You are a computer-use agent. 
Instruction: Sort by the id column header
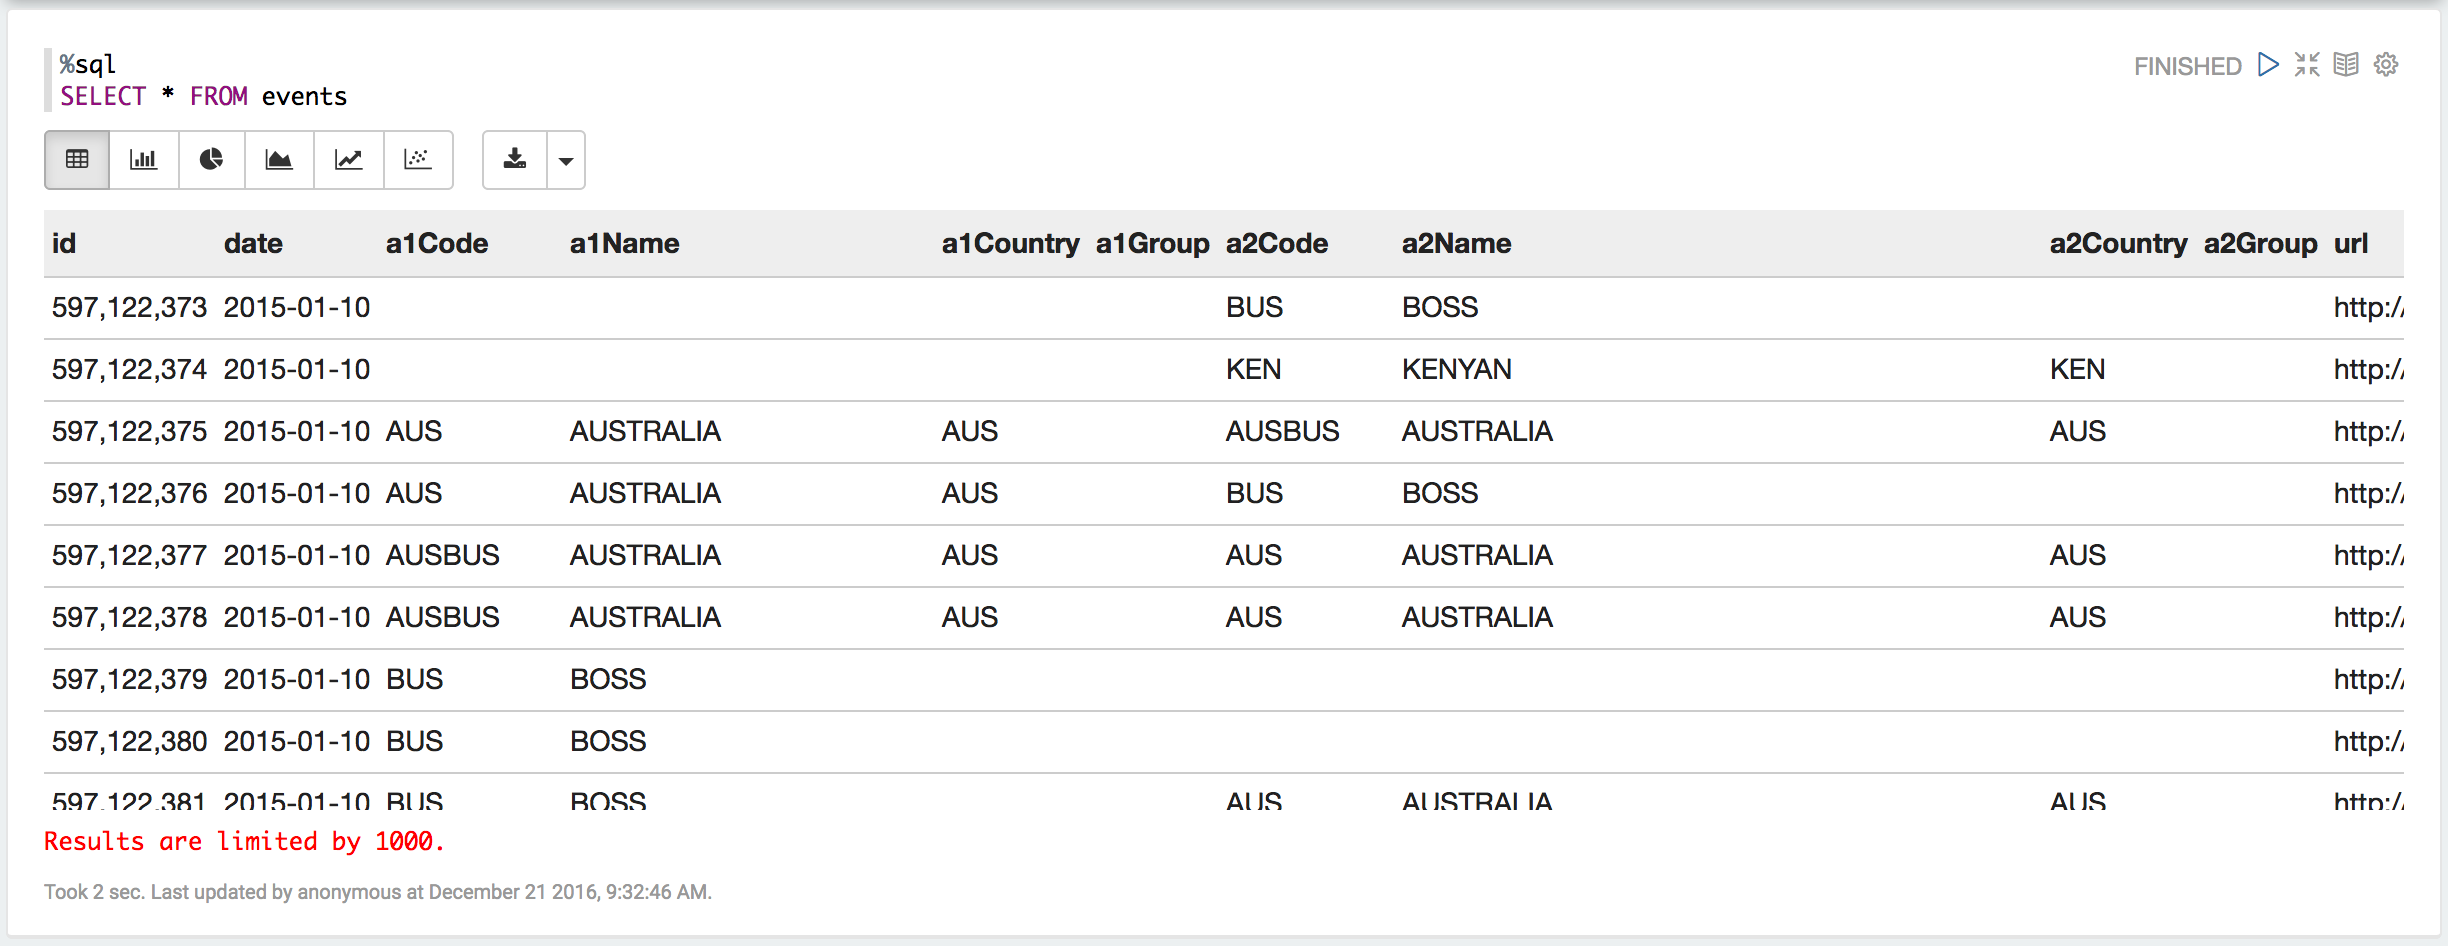point(64,243)
